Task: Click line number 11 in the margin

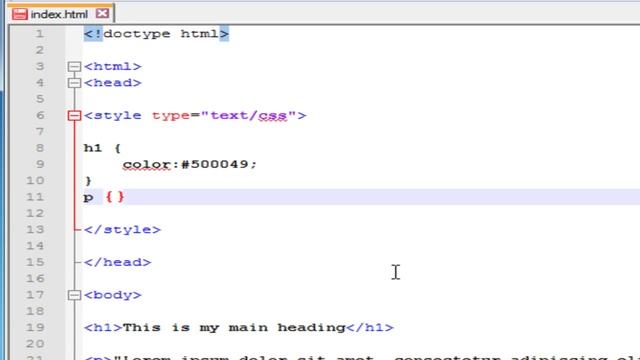Action: (x=35, y=197)
